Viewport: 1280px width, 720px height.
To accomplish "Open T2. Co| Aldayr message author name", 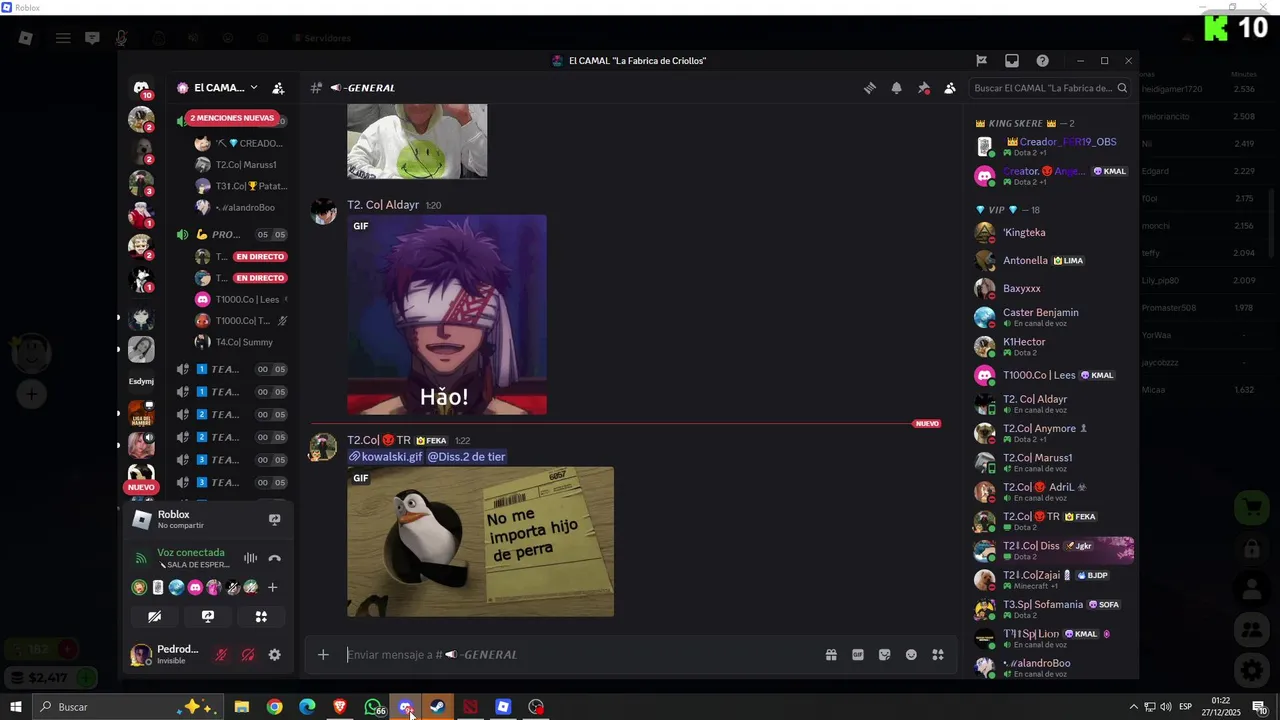I will click(x=383, y=205).
